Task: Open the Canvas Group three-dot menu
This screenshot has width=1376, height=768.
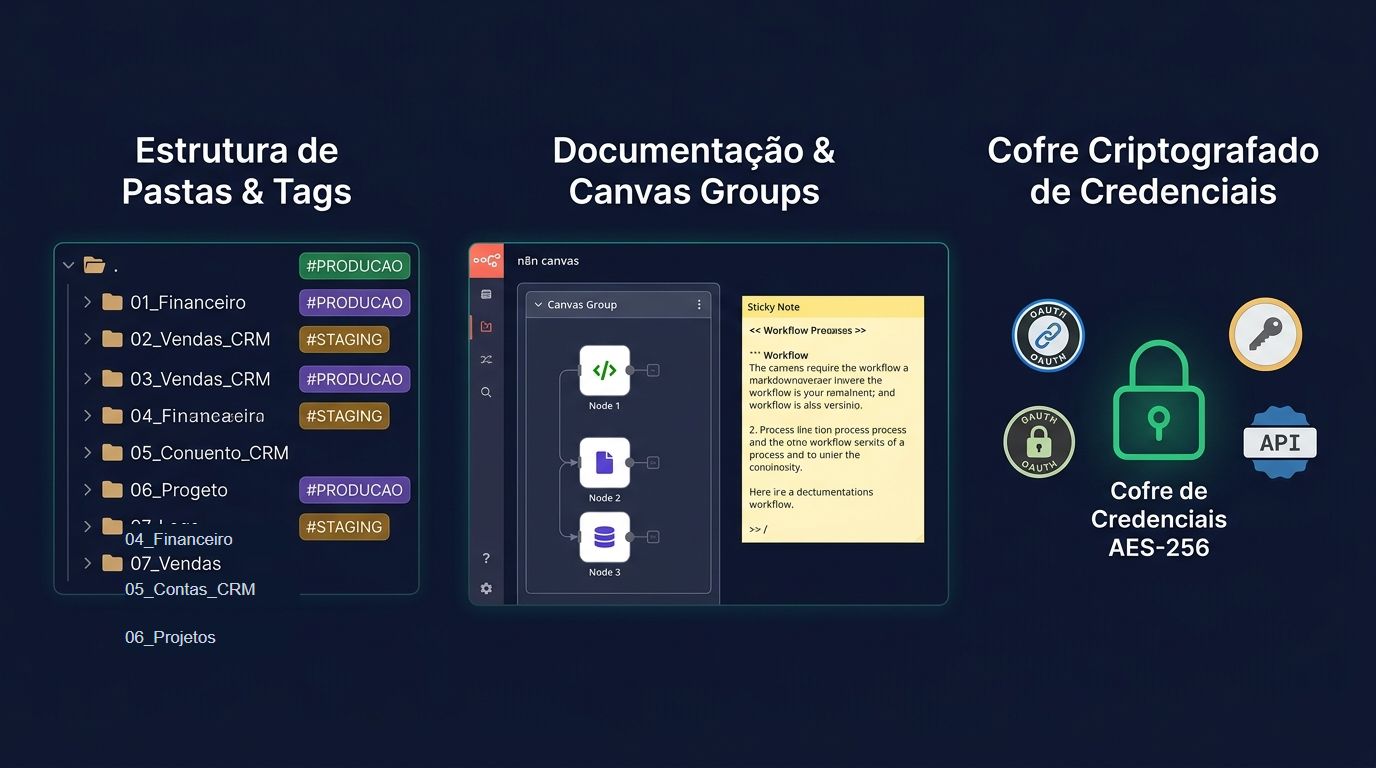Action: pyautogui.click(x=699, y=305)
